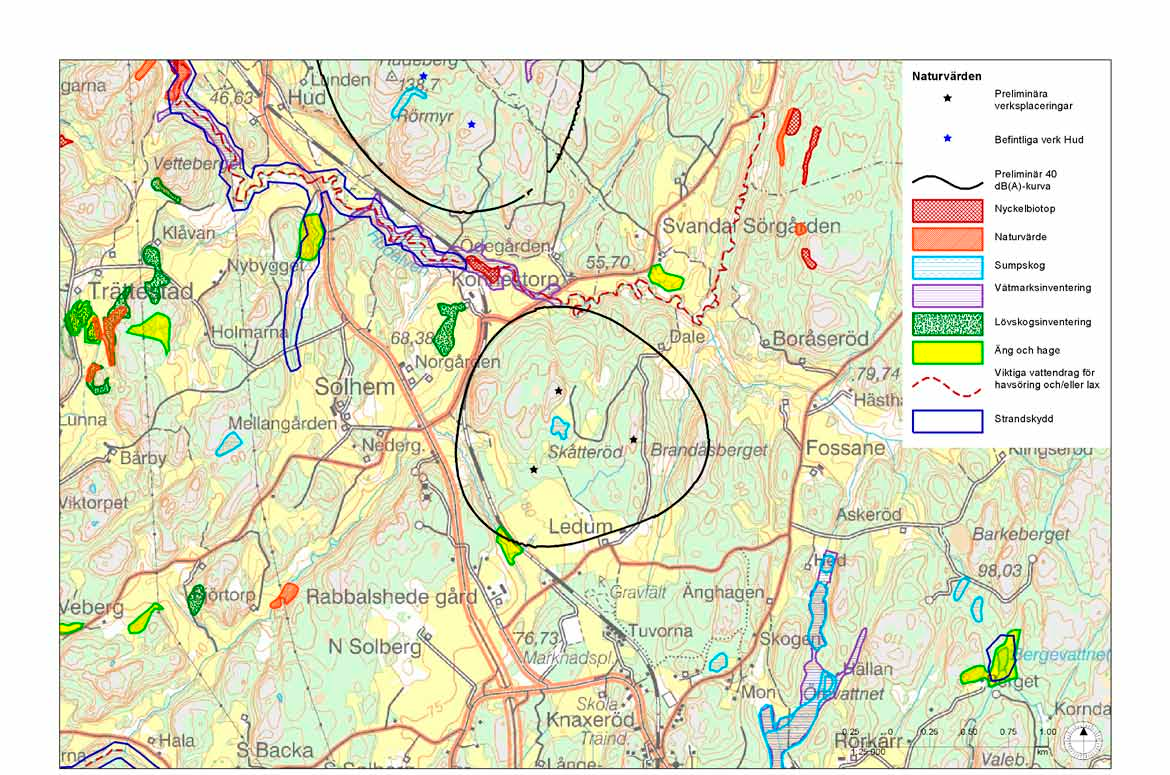Screen dimensions: 1170x775
Task: Click the Klåvan place name
Action: click(x=189, y=233)
